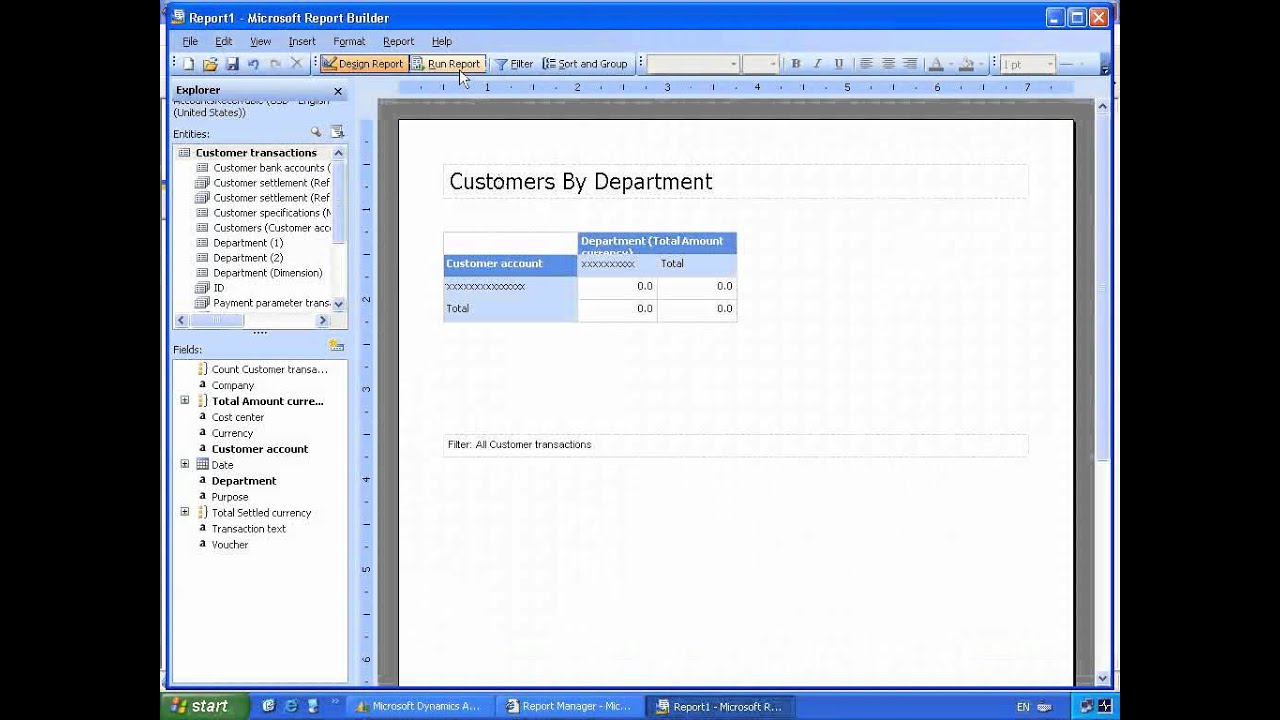1280x720 pixels.
Task: Open the font size dropdown
Action: click(x=773, y=64)
